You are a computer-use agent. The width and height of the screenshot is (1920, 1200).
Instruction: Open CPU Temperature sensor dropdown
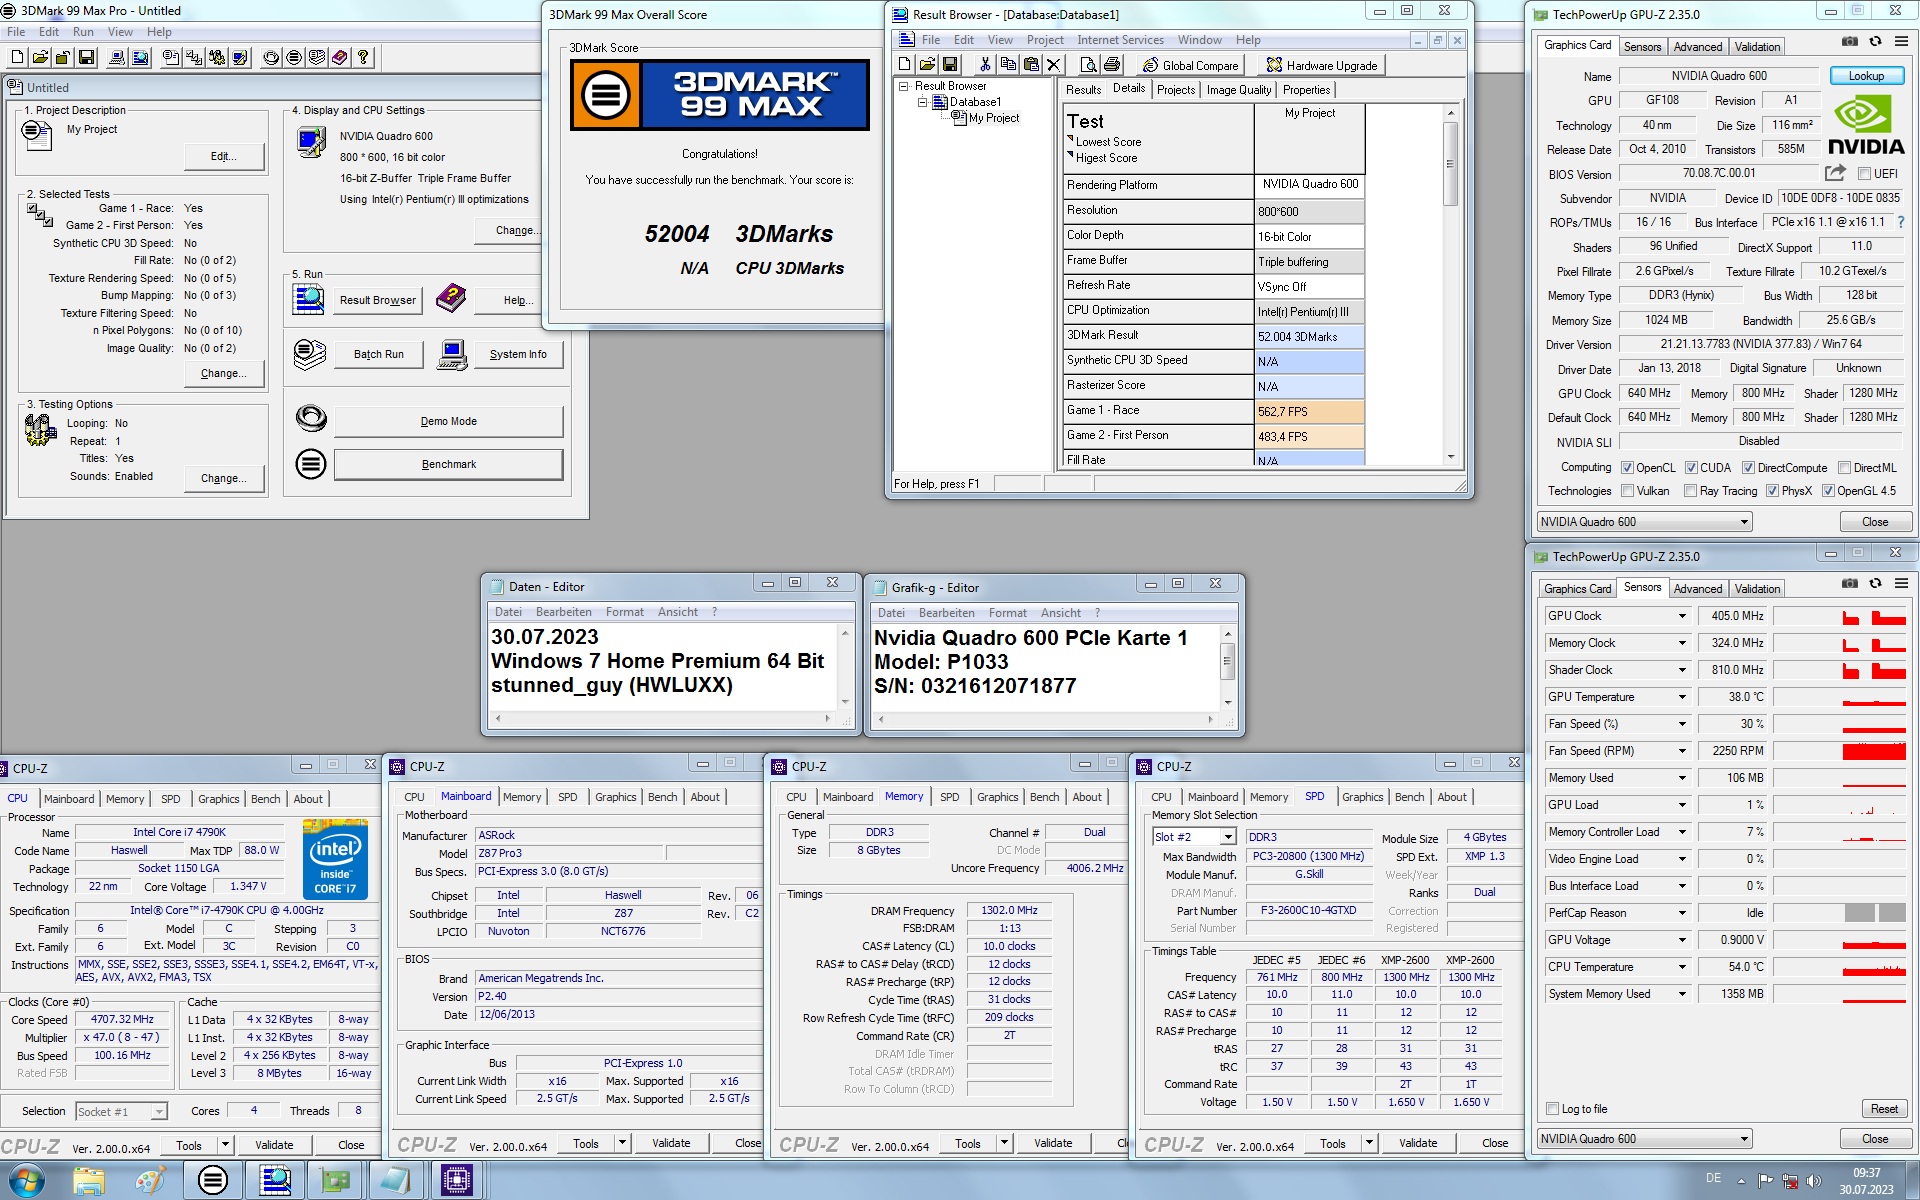(x=1682, y=967)
